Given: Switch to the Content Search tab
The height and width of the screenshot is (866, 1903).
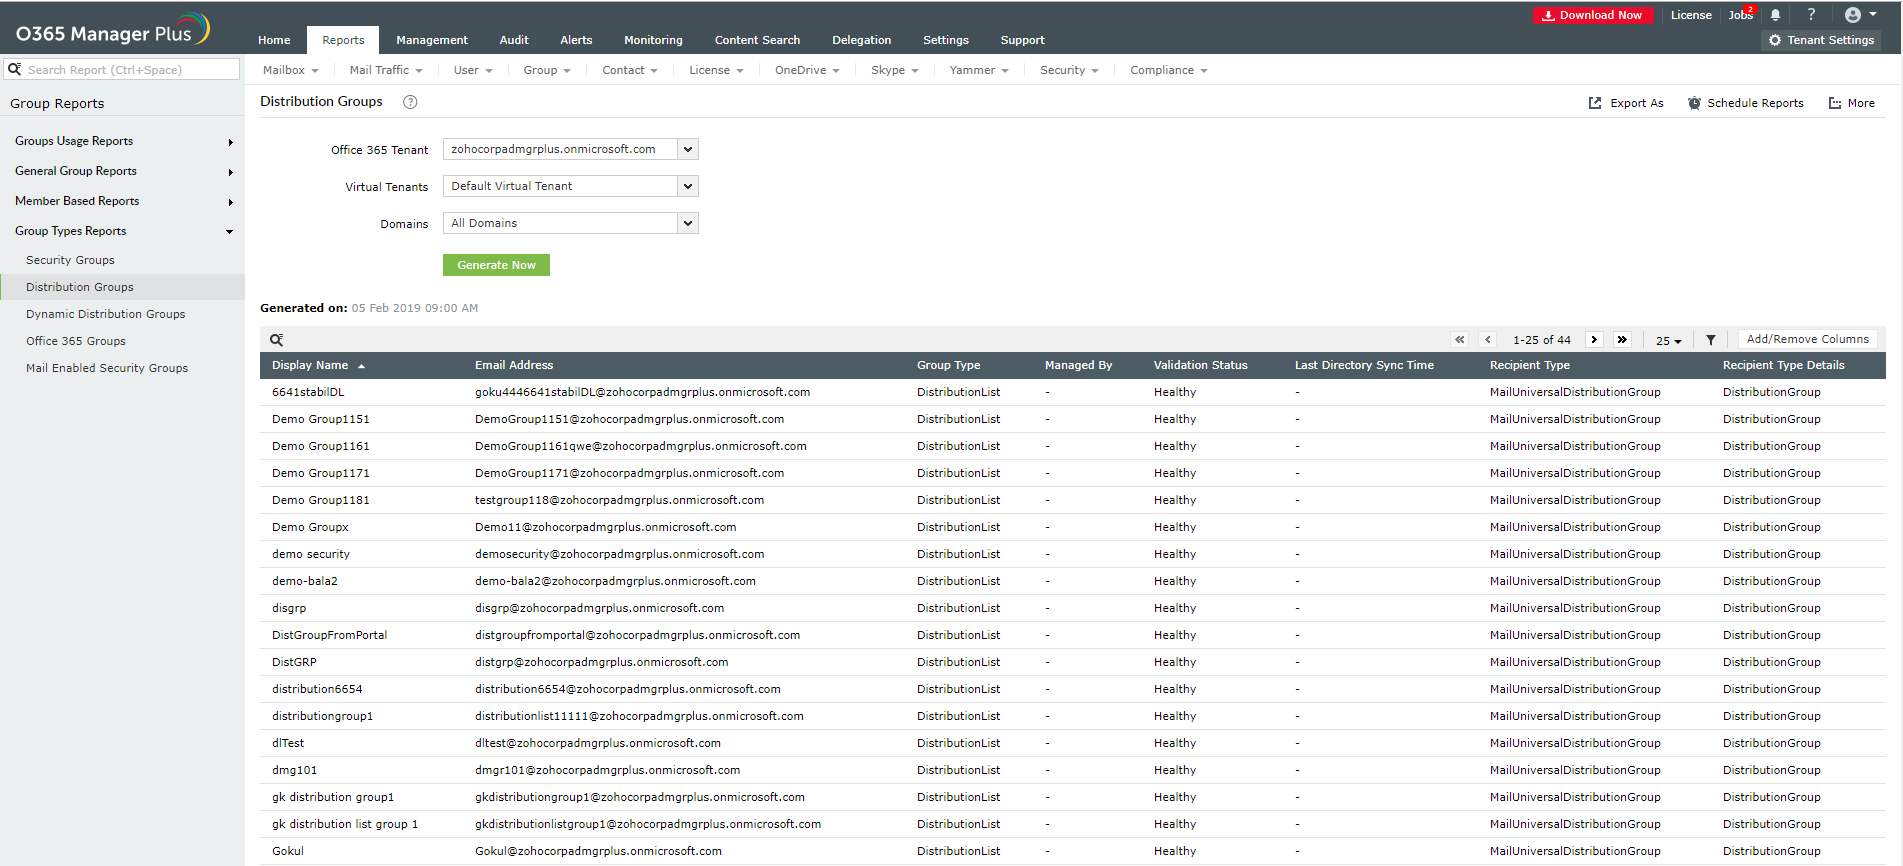Looking at the screenshot, I should (757, 40).
